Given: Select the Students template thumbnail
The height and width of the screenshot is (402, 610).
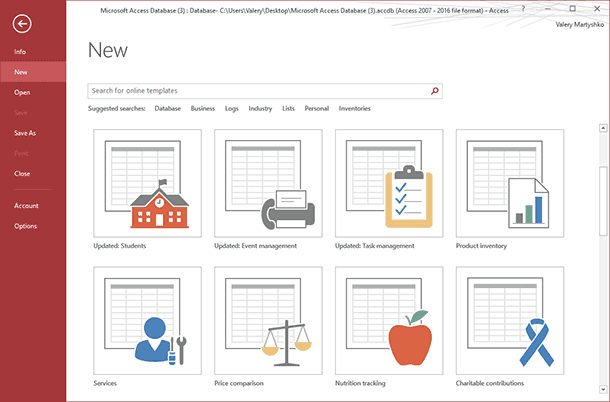Looking at the screenshot, I should [x=147, y=183].
